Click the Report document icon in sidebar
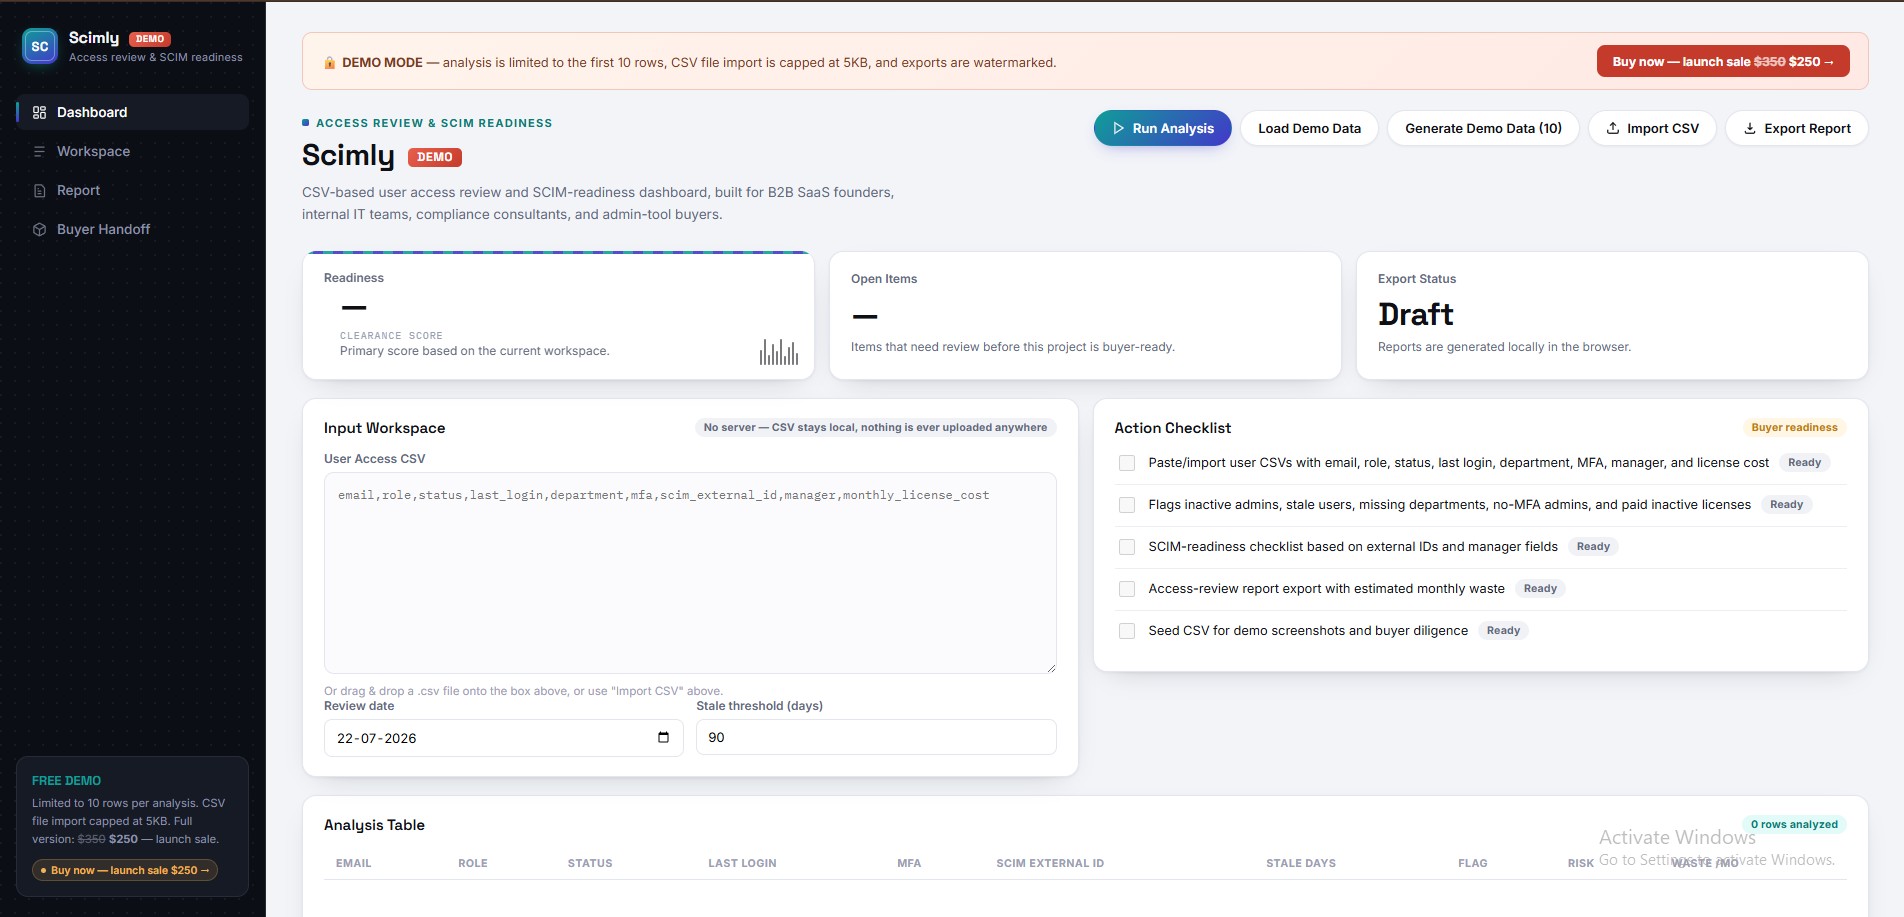Screen dimensions: 1904x917 [x=40, y=191]
